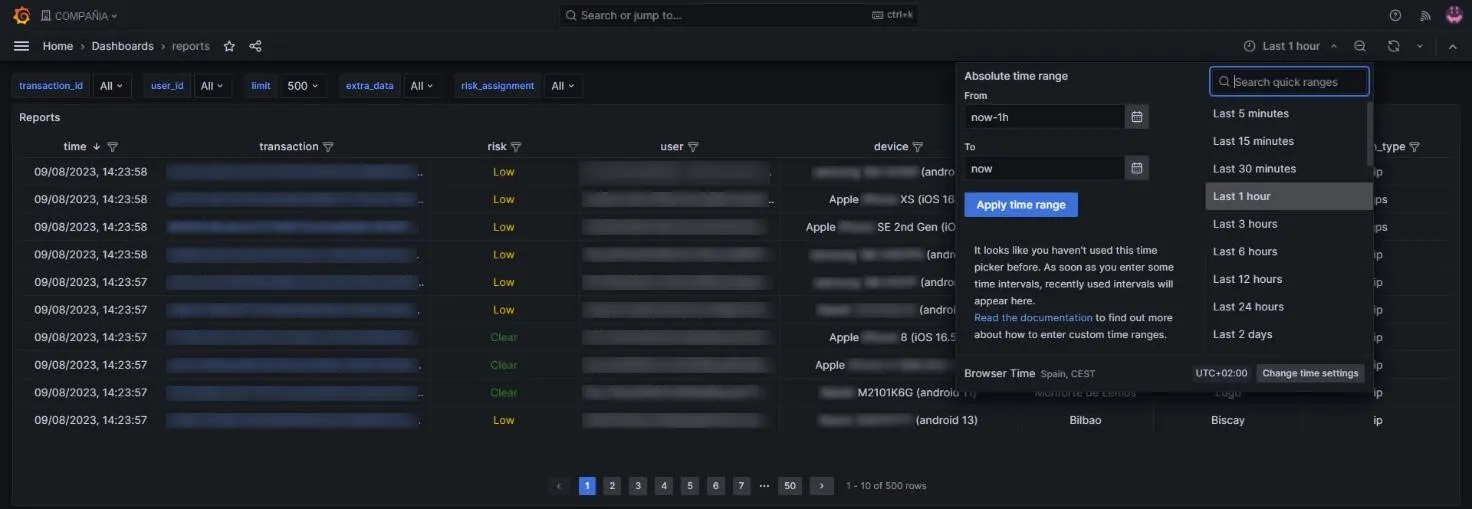Open the refresh interval dropdown arrow

pyautogui.click(x=1419, y=46)
